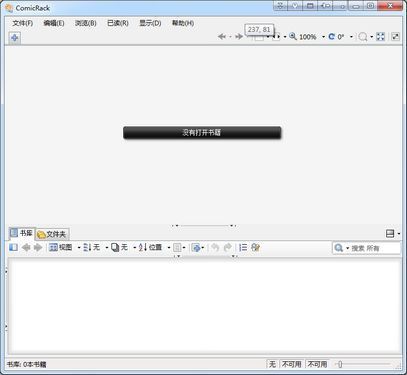Expand the 100% zoom dropdown arrow
Viewport: 407px width, 375px height.
click(x=323, y=37)
